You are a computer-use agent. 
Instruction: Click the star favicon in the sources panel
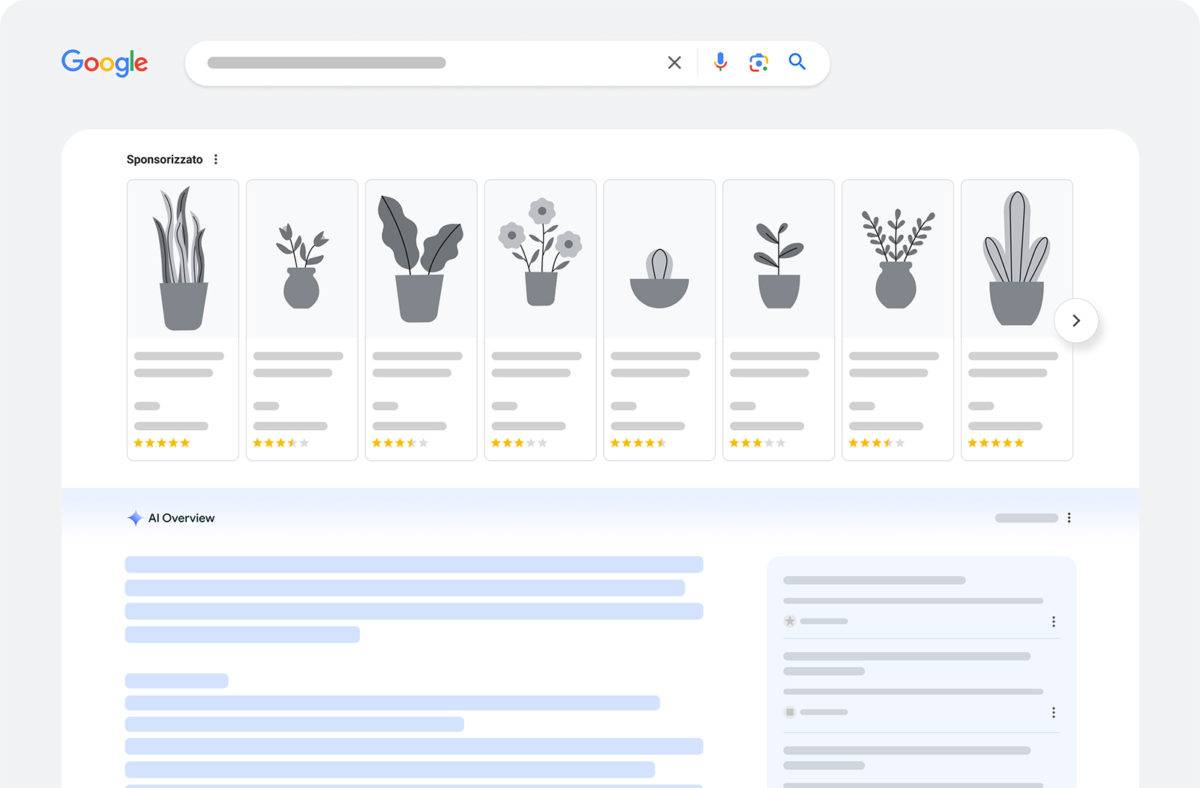(x=790, y=621)
